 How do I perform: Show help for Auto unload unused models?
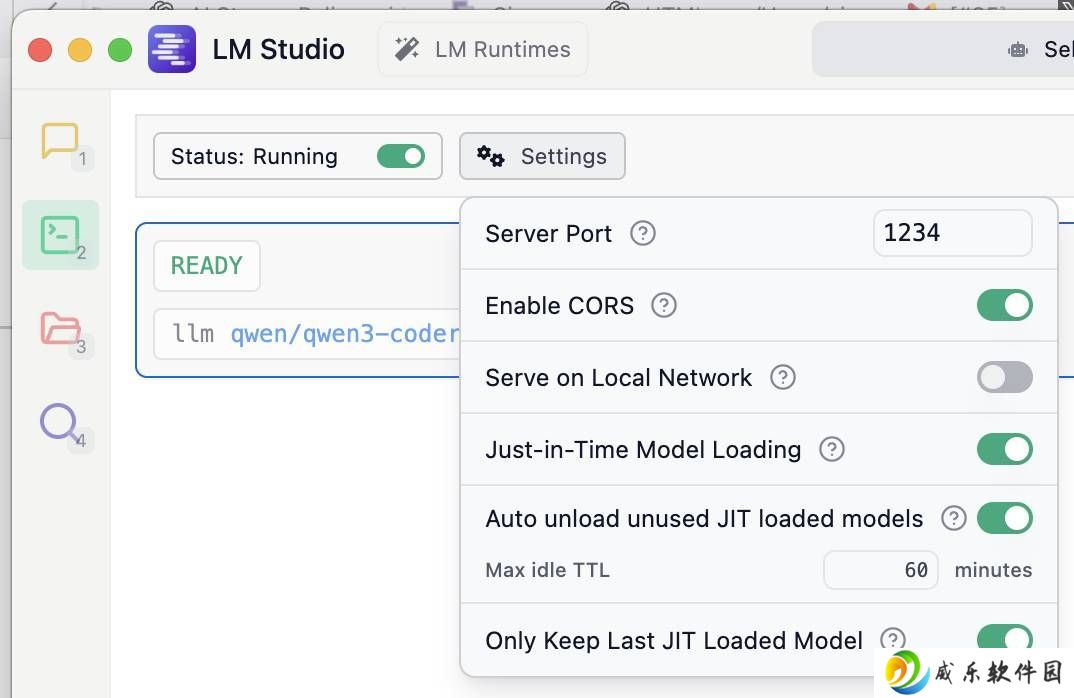953,519
